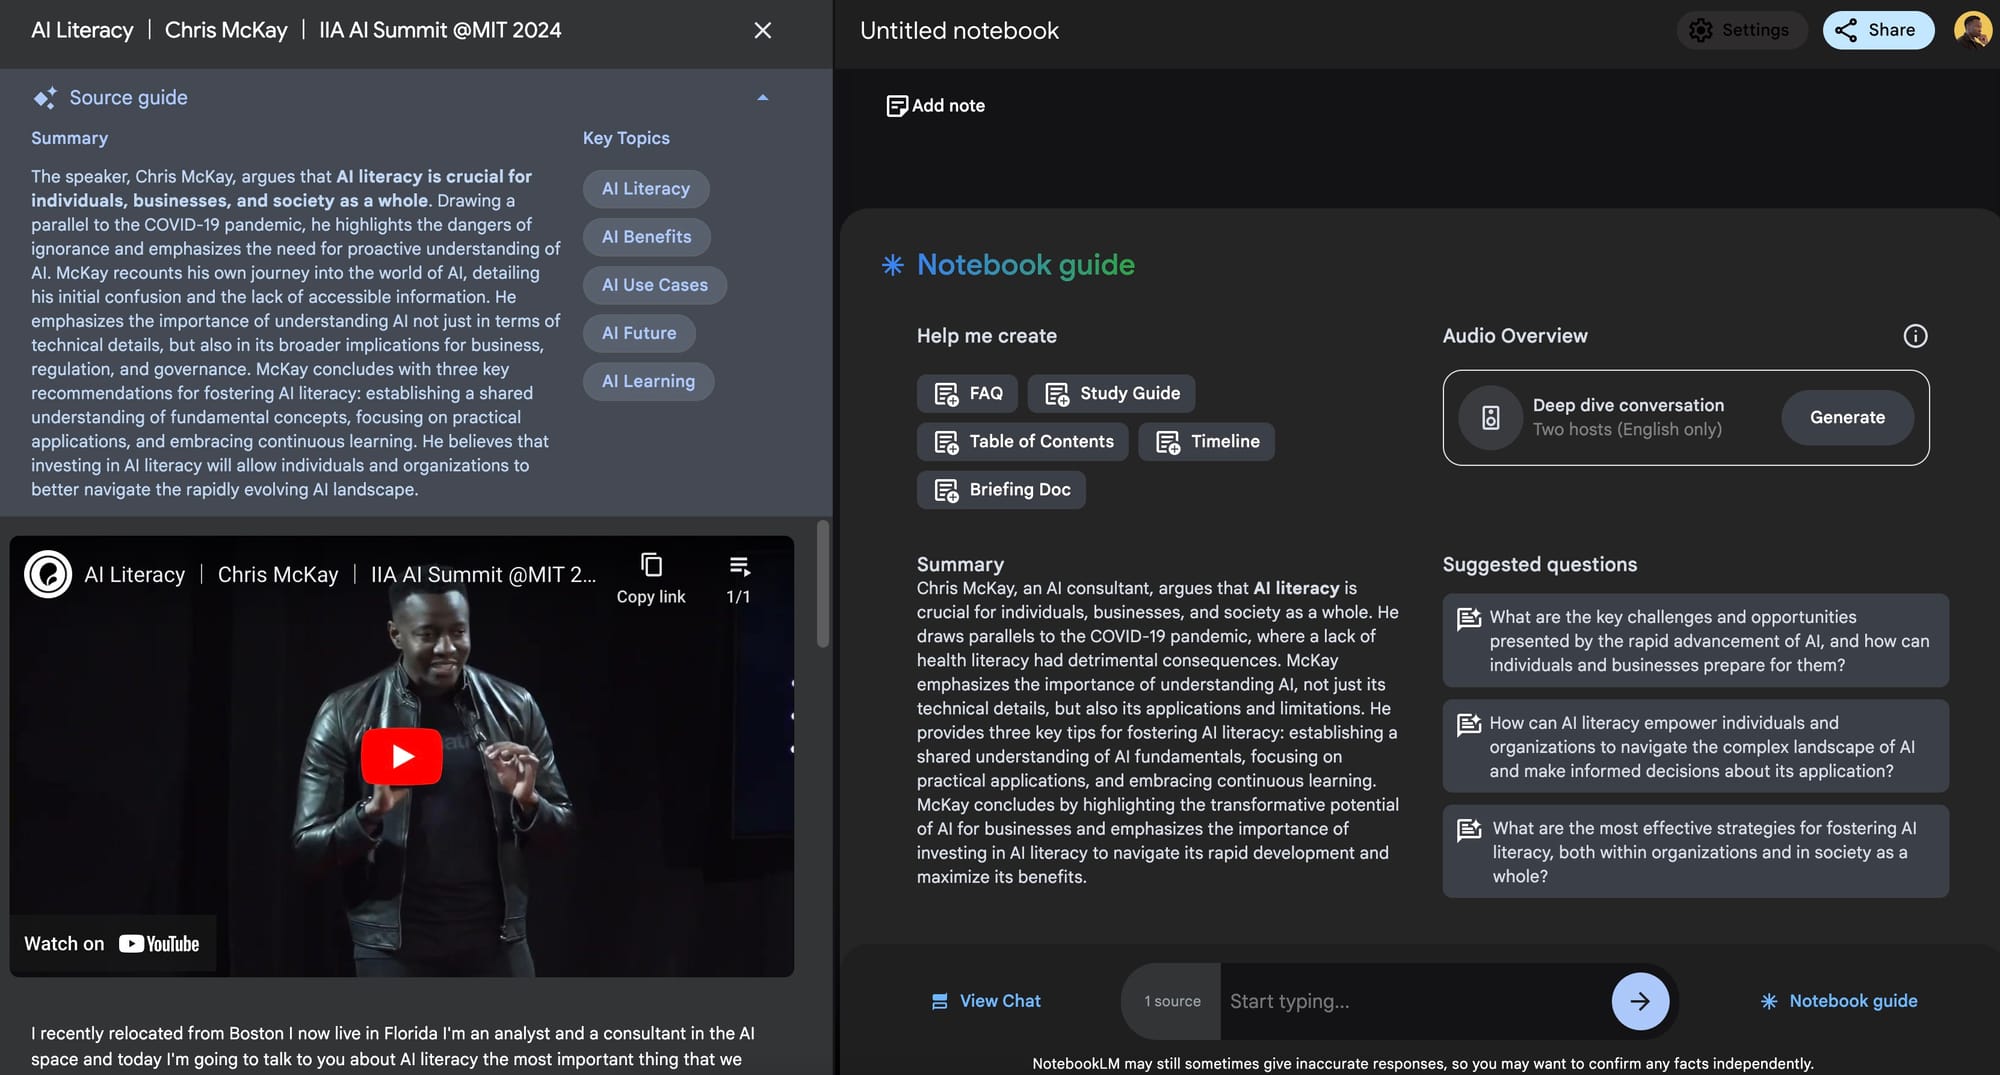Open video via Watch on YouTube
This screenshot has width=2000, height=1075.
click(x=112, y=944)
